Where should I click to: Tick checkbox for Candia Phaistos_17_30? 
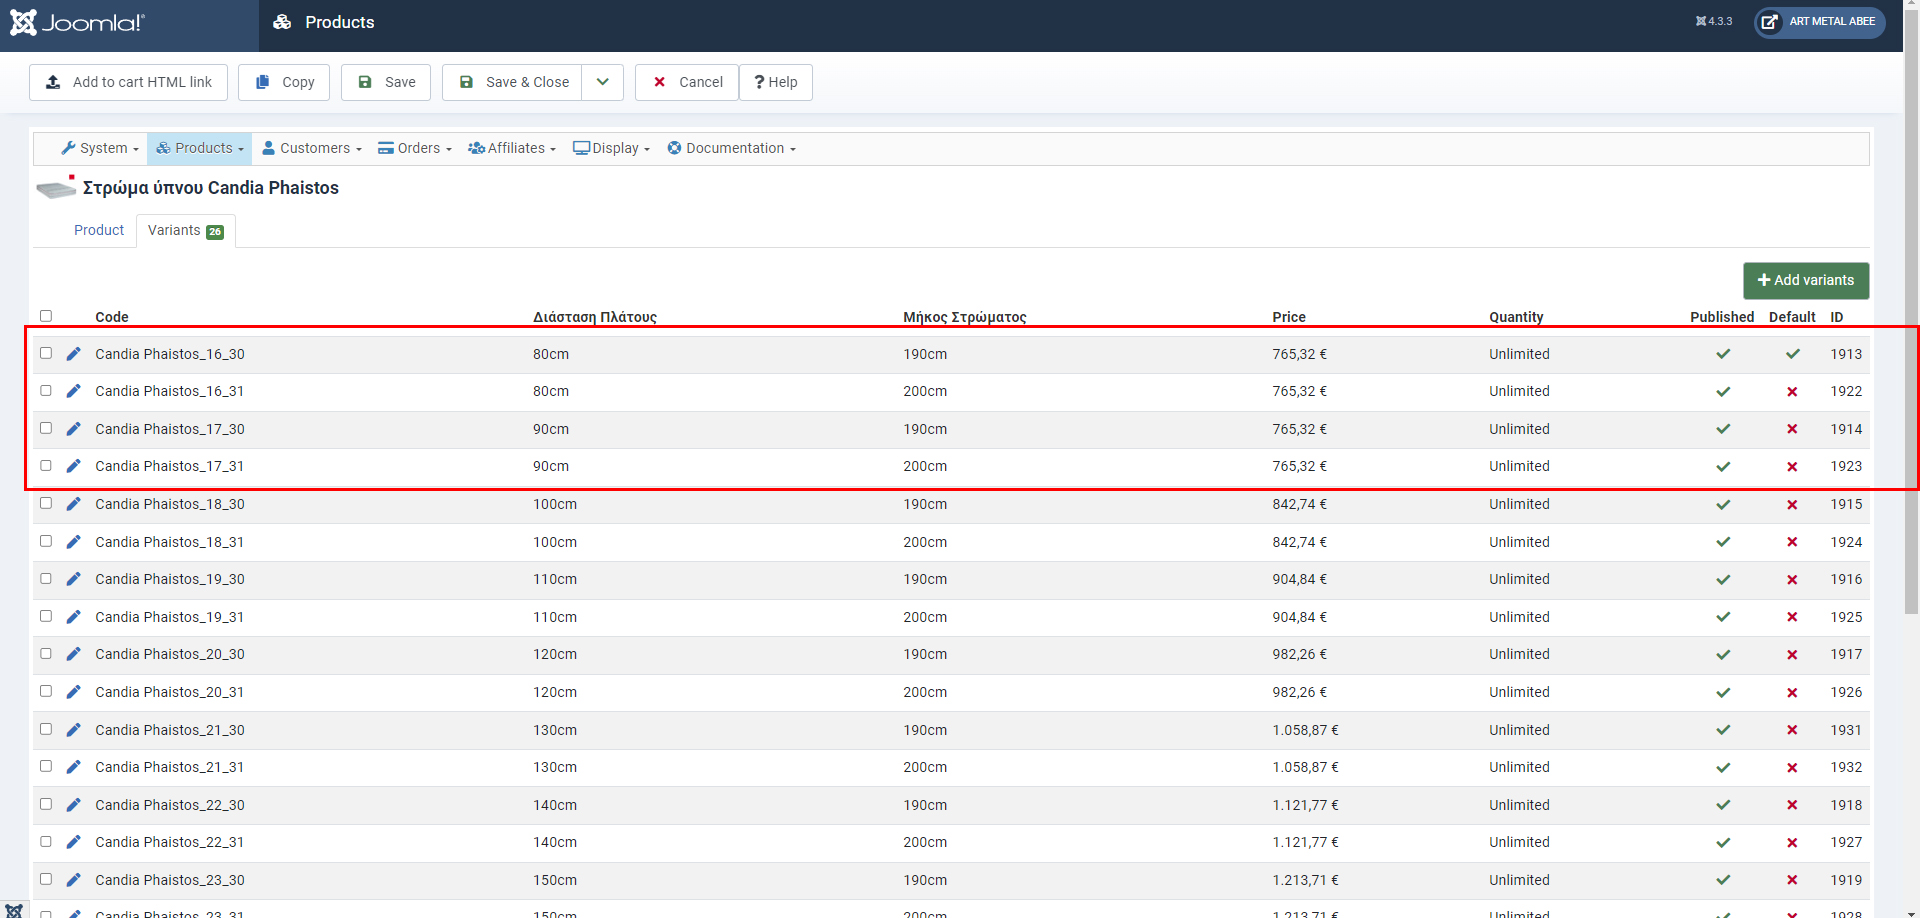[46, 428]
